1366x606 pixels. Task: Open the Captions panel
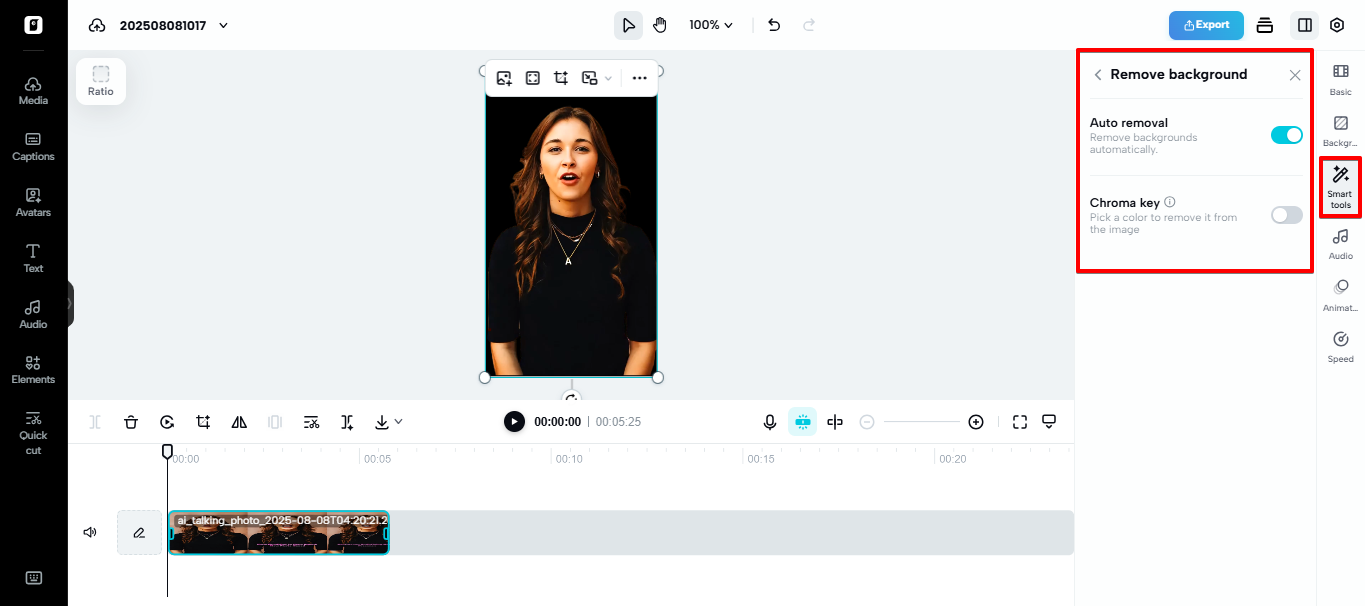point(33,146)
